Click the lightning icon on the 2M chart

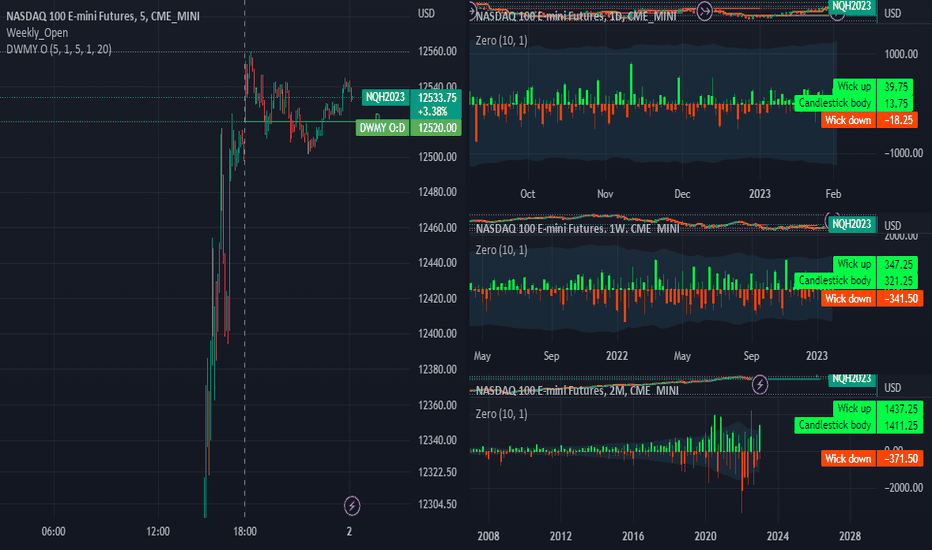tap(760, 384)
